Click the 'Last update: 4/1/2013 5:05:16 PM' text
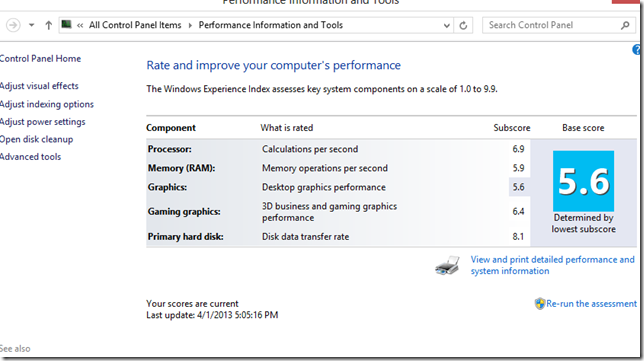This screenshot has width=644, height=361. 212,315
